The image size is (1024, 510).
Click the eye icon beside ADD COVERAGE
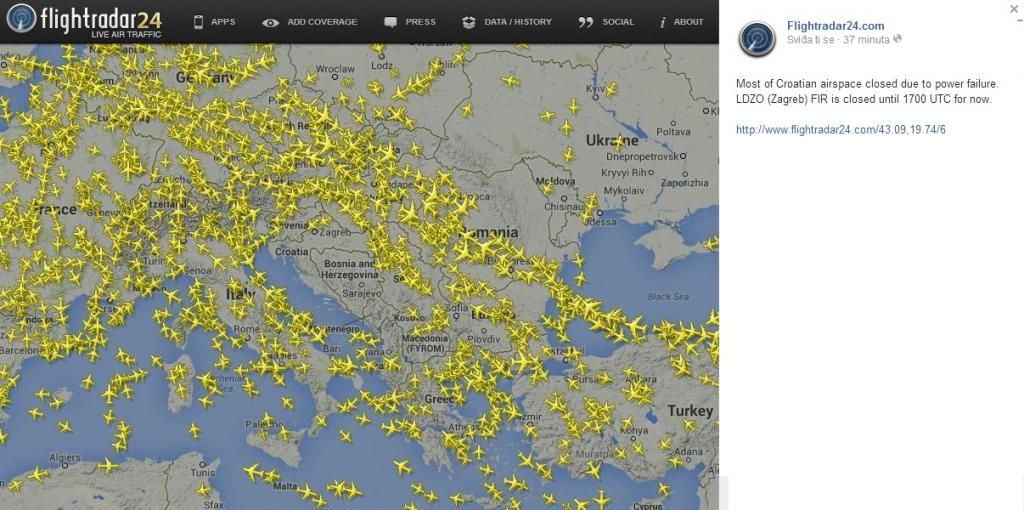[270, 22]
